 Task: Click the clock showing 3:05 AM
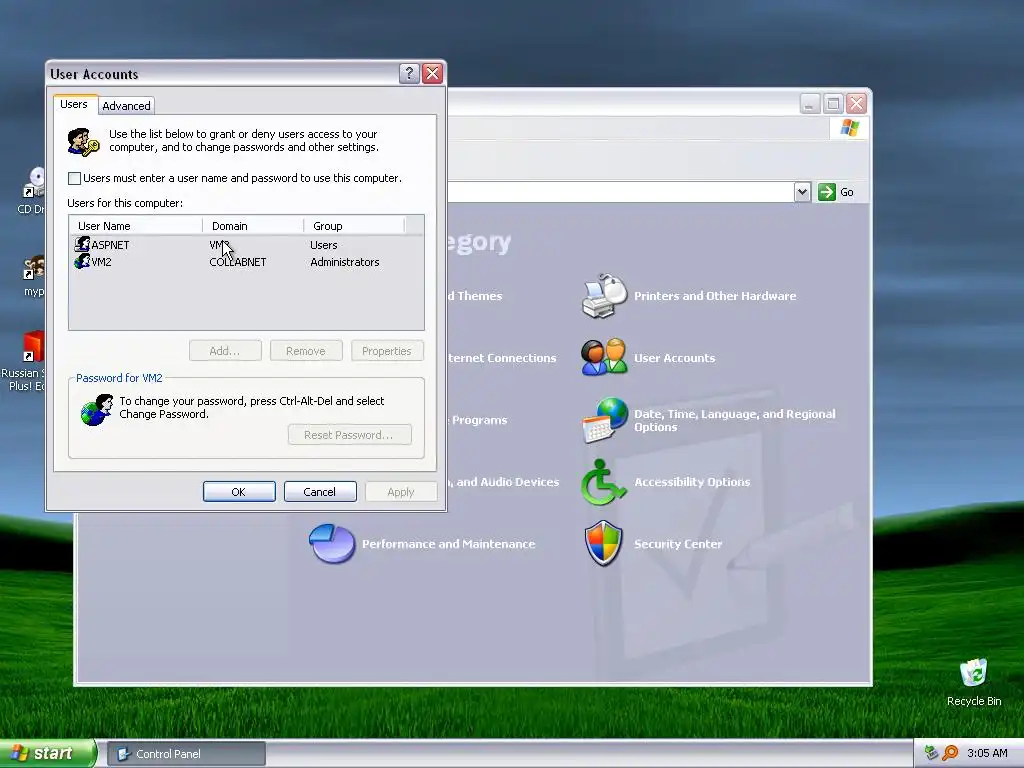987,753
